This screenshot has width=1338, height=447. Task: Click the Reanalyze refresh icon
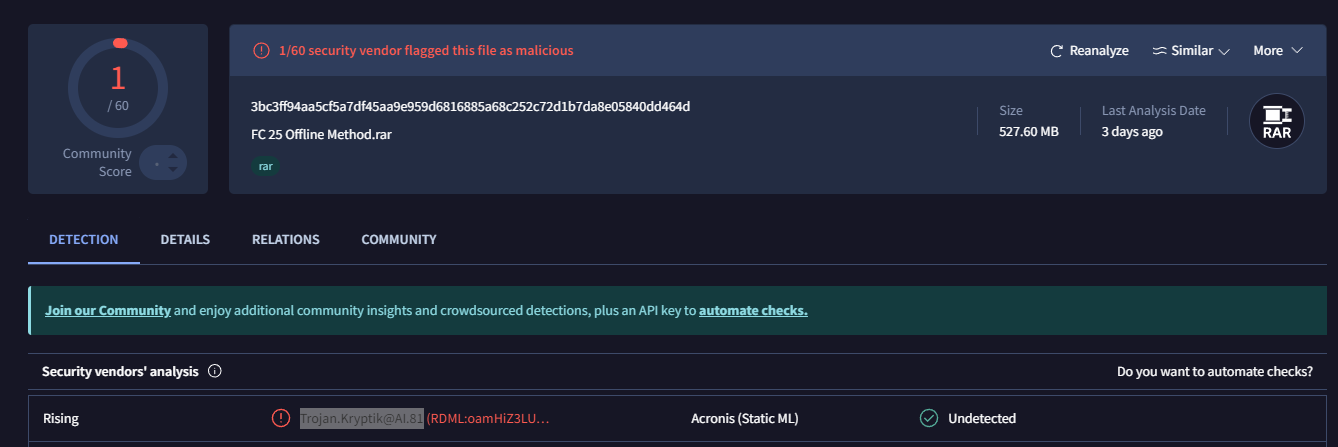(1057, 51)
